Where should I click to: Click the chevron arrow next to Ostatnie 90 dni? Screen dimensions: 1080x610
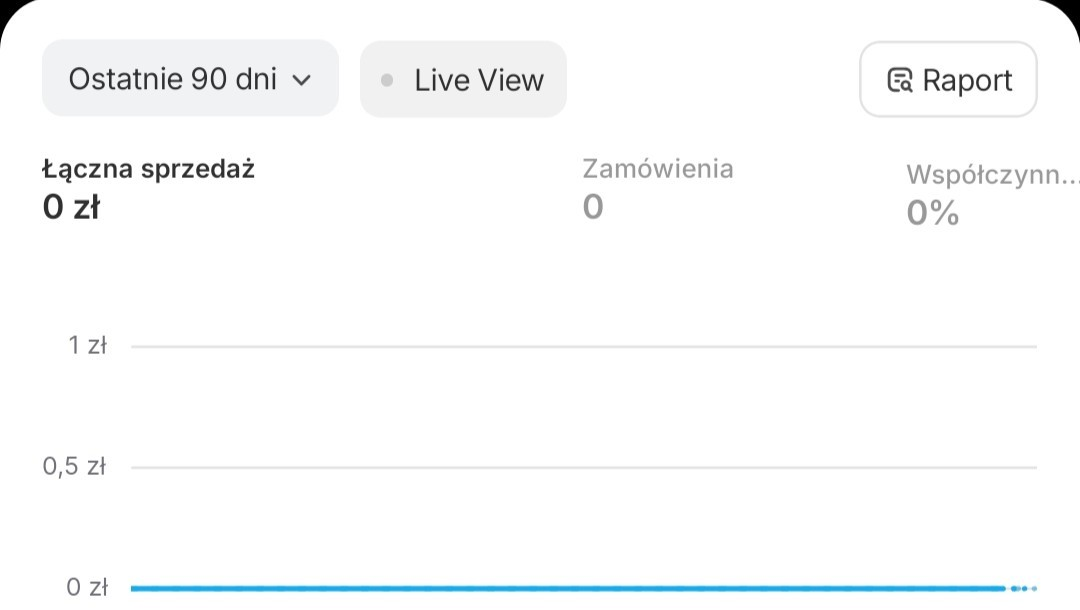point(302,81)
